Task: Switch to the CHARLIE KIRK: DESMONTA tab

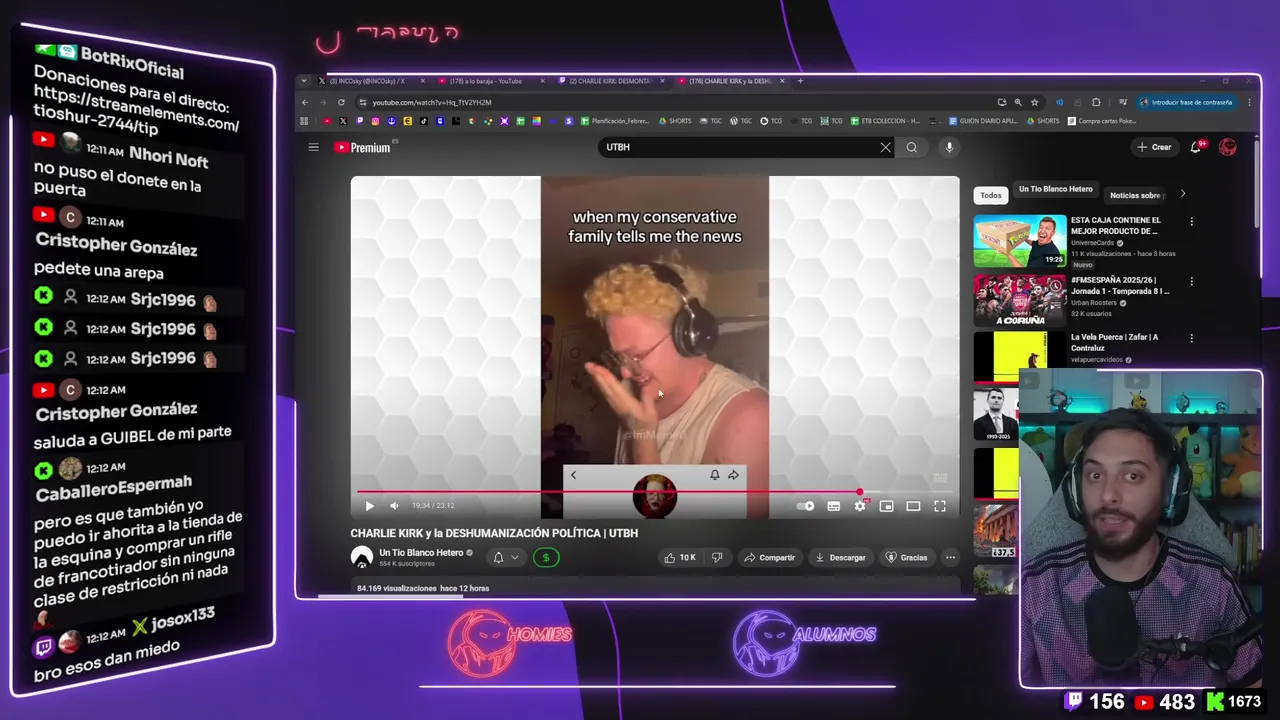Action: 610,81
